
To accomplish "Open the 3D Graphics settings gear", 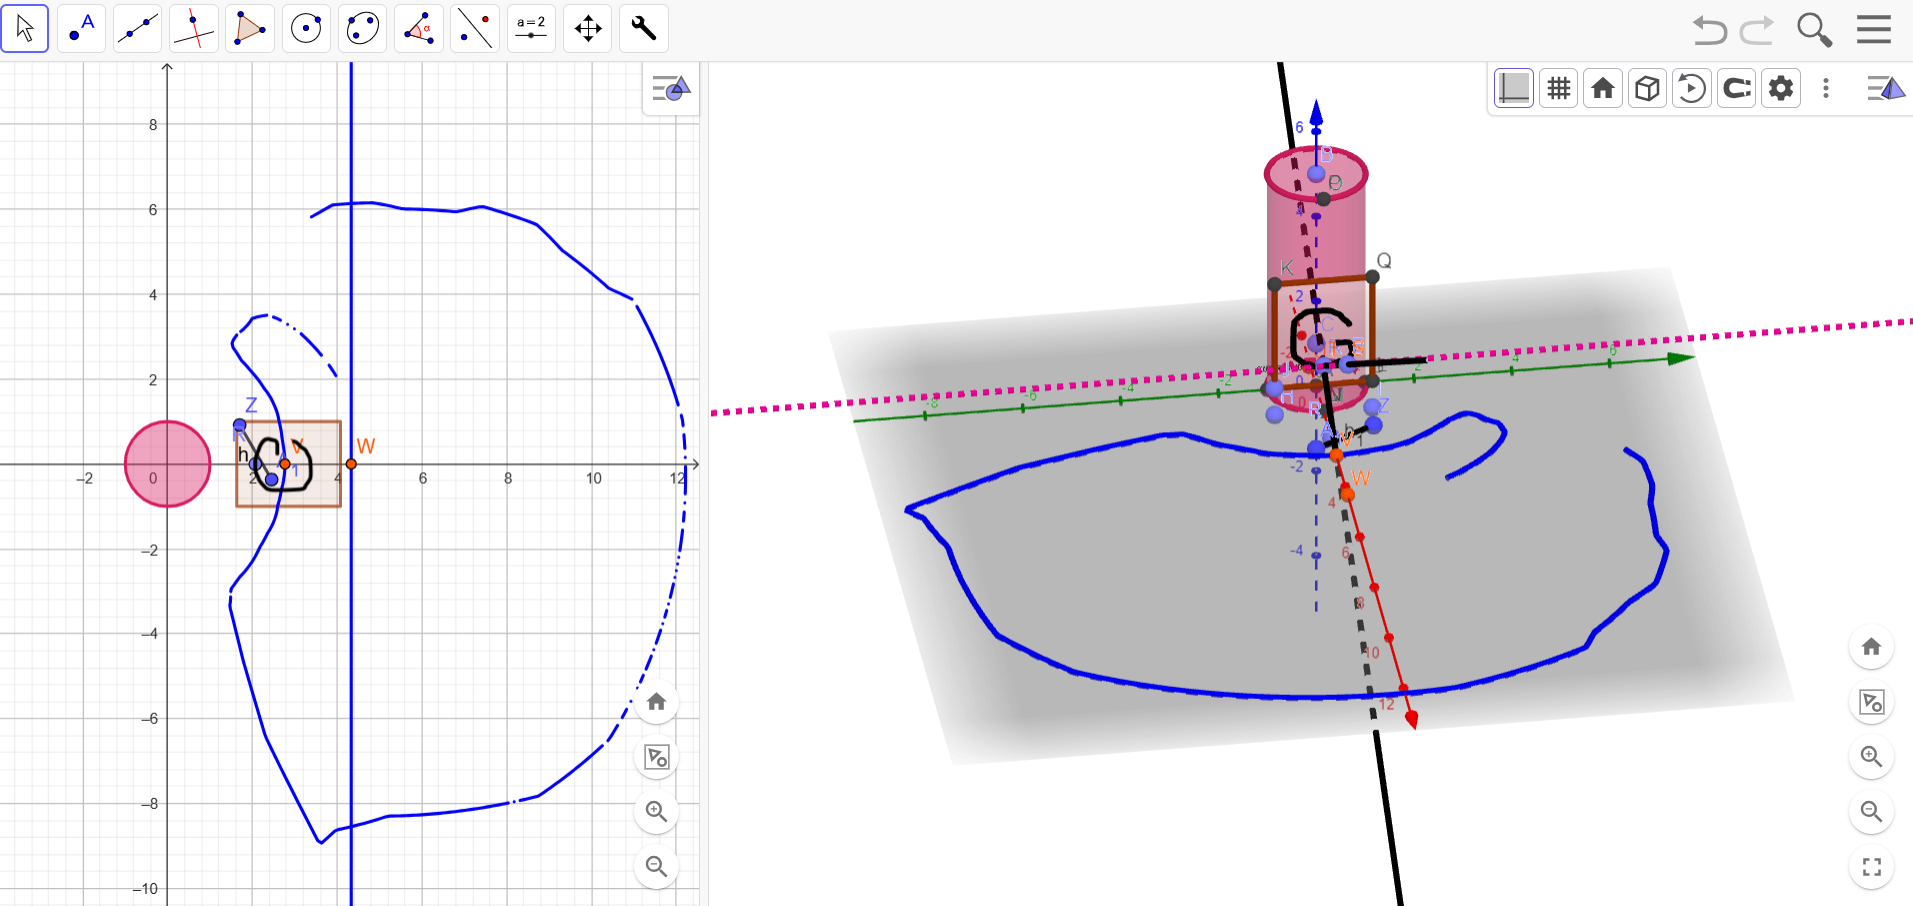I will click(1780, 88).
